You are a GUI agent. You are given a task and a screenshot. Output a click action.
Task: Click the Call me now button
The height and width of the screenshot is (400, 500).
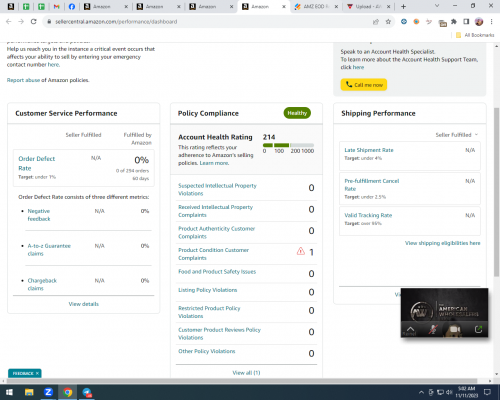tap(364, 85)
